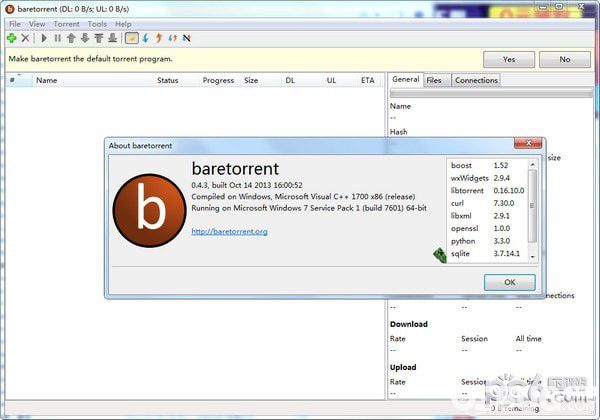Click the blue-orange double arrow toolbar icon
The height and width of the screenshot is (420, 600).
pos(173,38)
